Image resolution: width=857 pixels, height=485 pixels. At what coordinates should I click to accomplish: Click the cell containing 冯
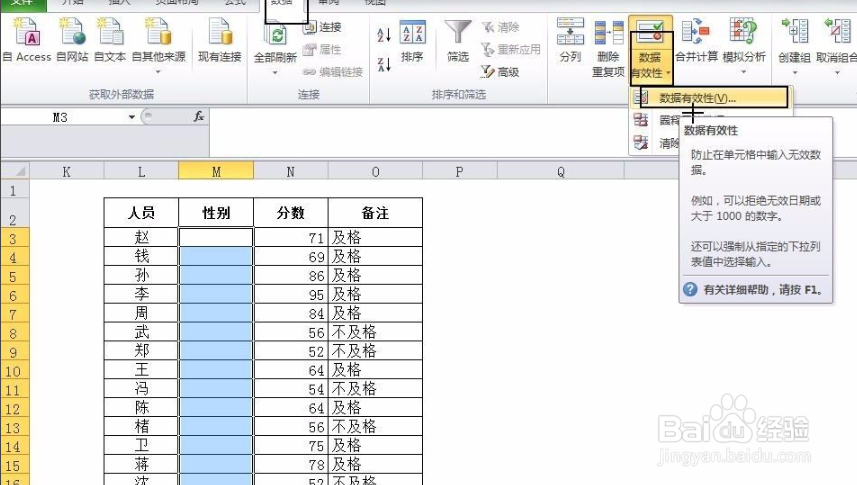pos(141,389)
